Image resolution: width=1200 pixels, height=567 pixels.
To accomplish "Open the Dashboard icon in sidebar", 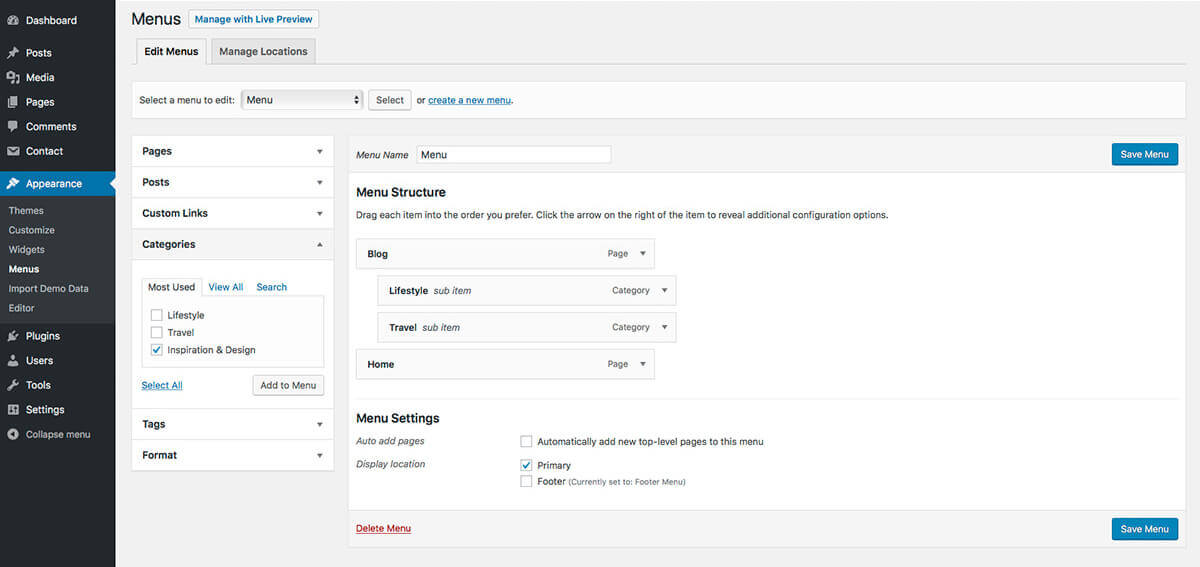I will pos(13,20).
